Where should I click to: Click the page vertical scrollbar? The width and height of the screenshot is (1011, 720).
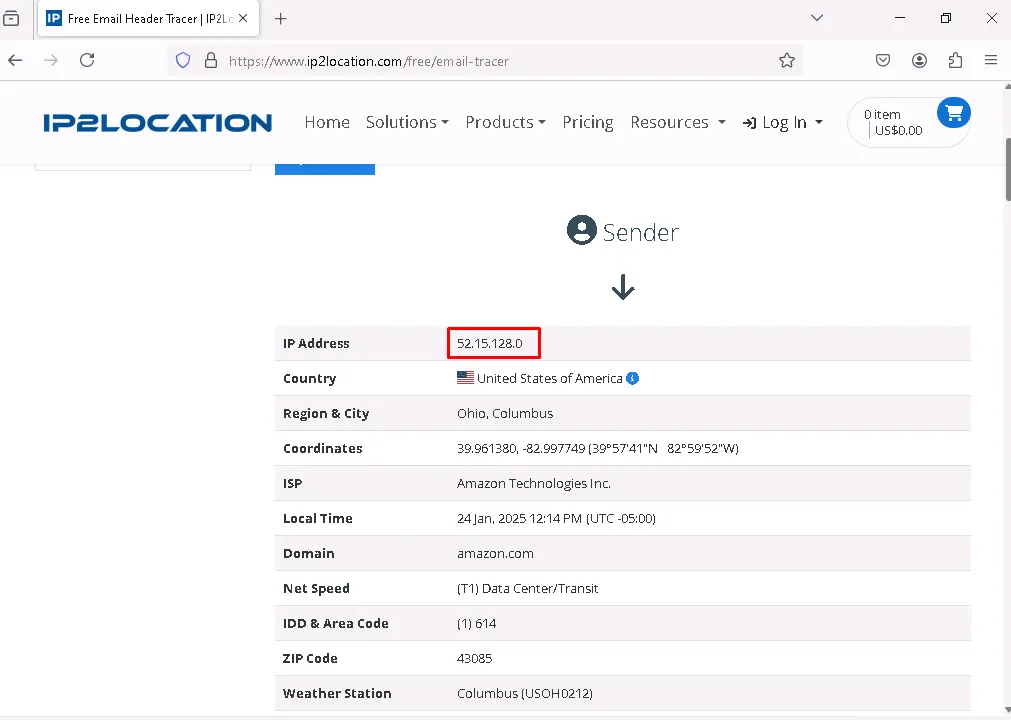(x=1005, y=400)
